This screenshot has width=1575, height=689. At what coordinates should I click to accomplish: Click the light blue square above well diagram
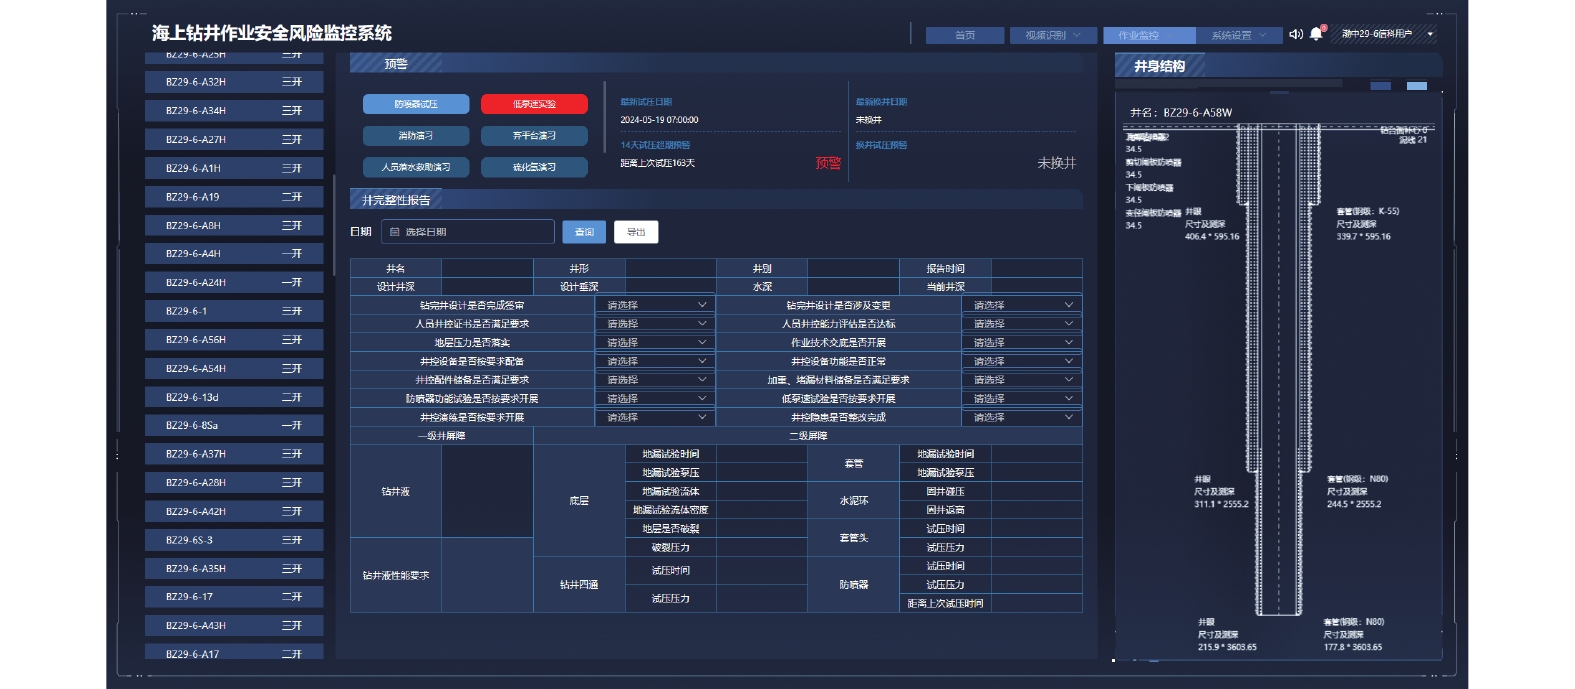(1416, 87)
